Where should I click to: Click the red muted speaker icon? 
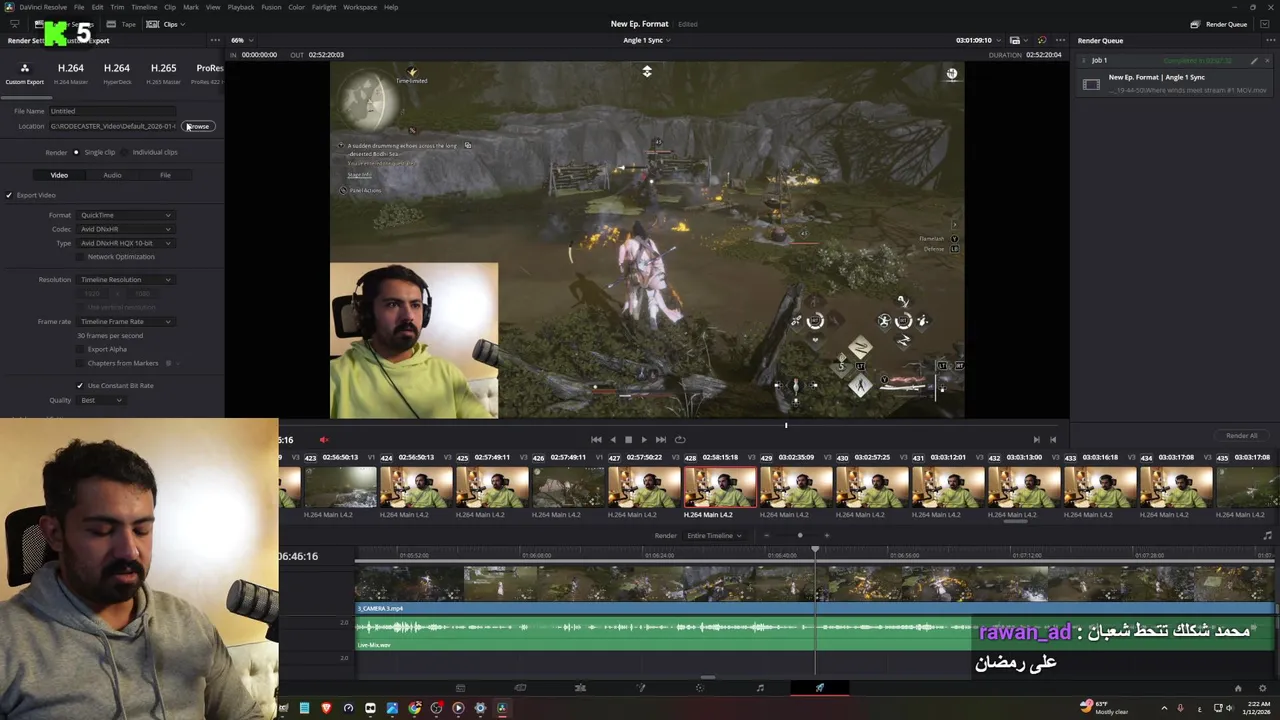[323, 440]
